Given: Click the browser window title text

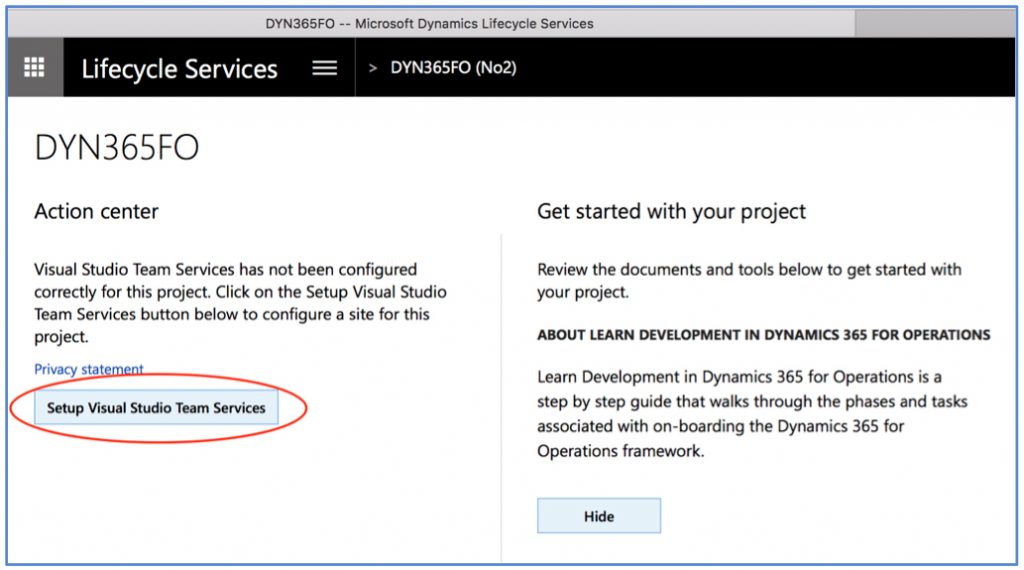Looking at the screenshot, I should (x=429, y=24).
